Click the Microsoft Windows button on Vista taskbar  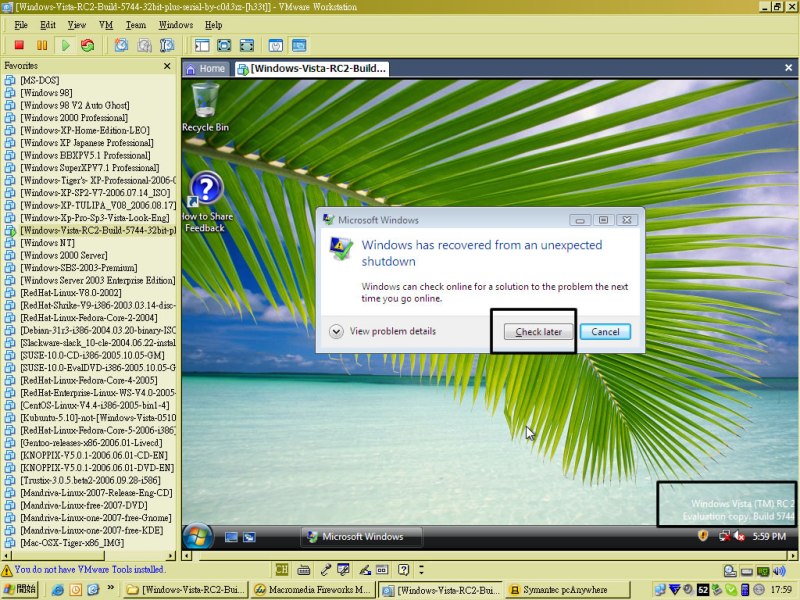pos(362,537)
